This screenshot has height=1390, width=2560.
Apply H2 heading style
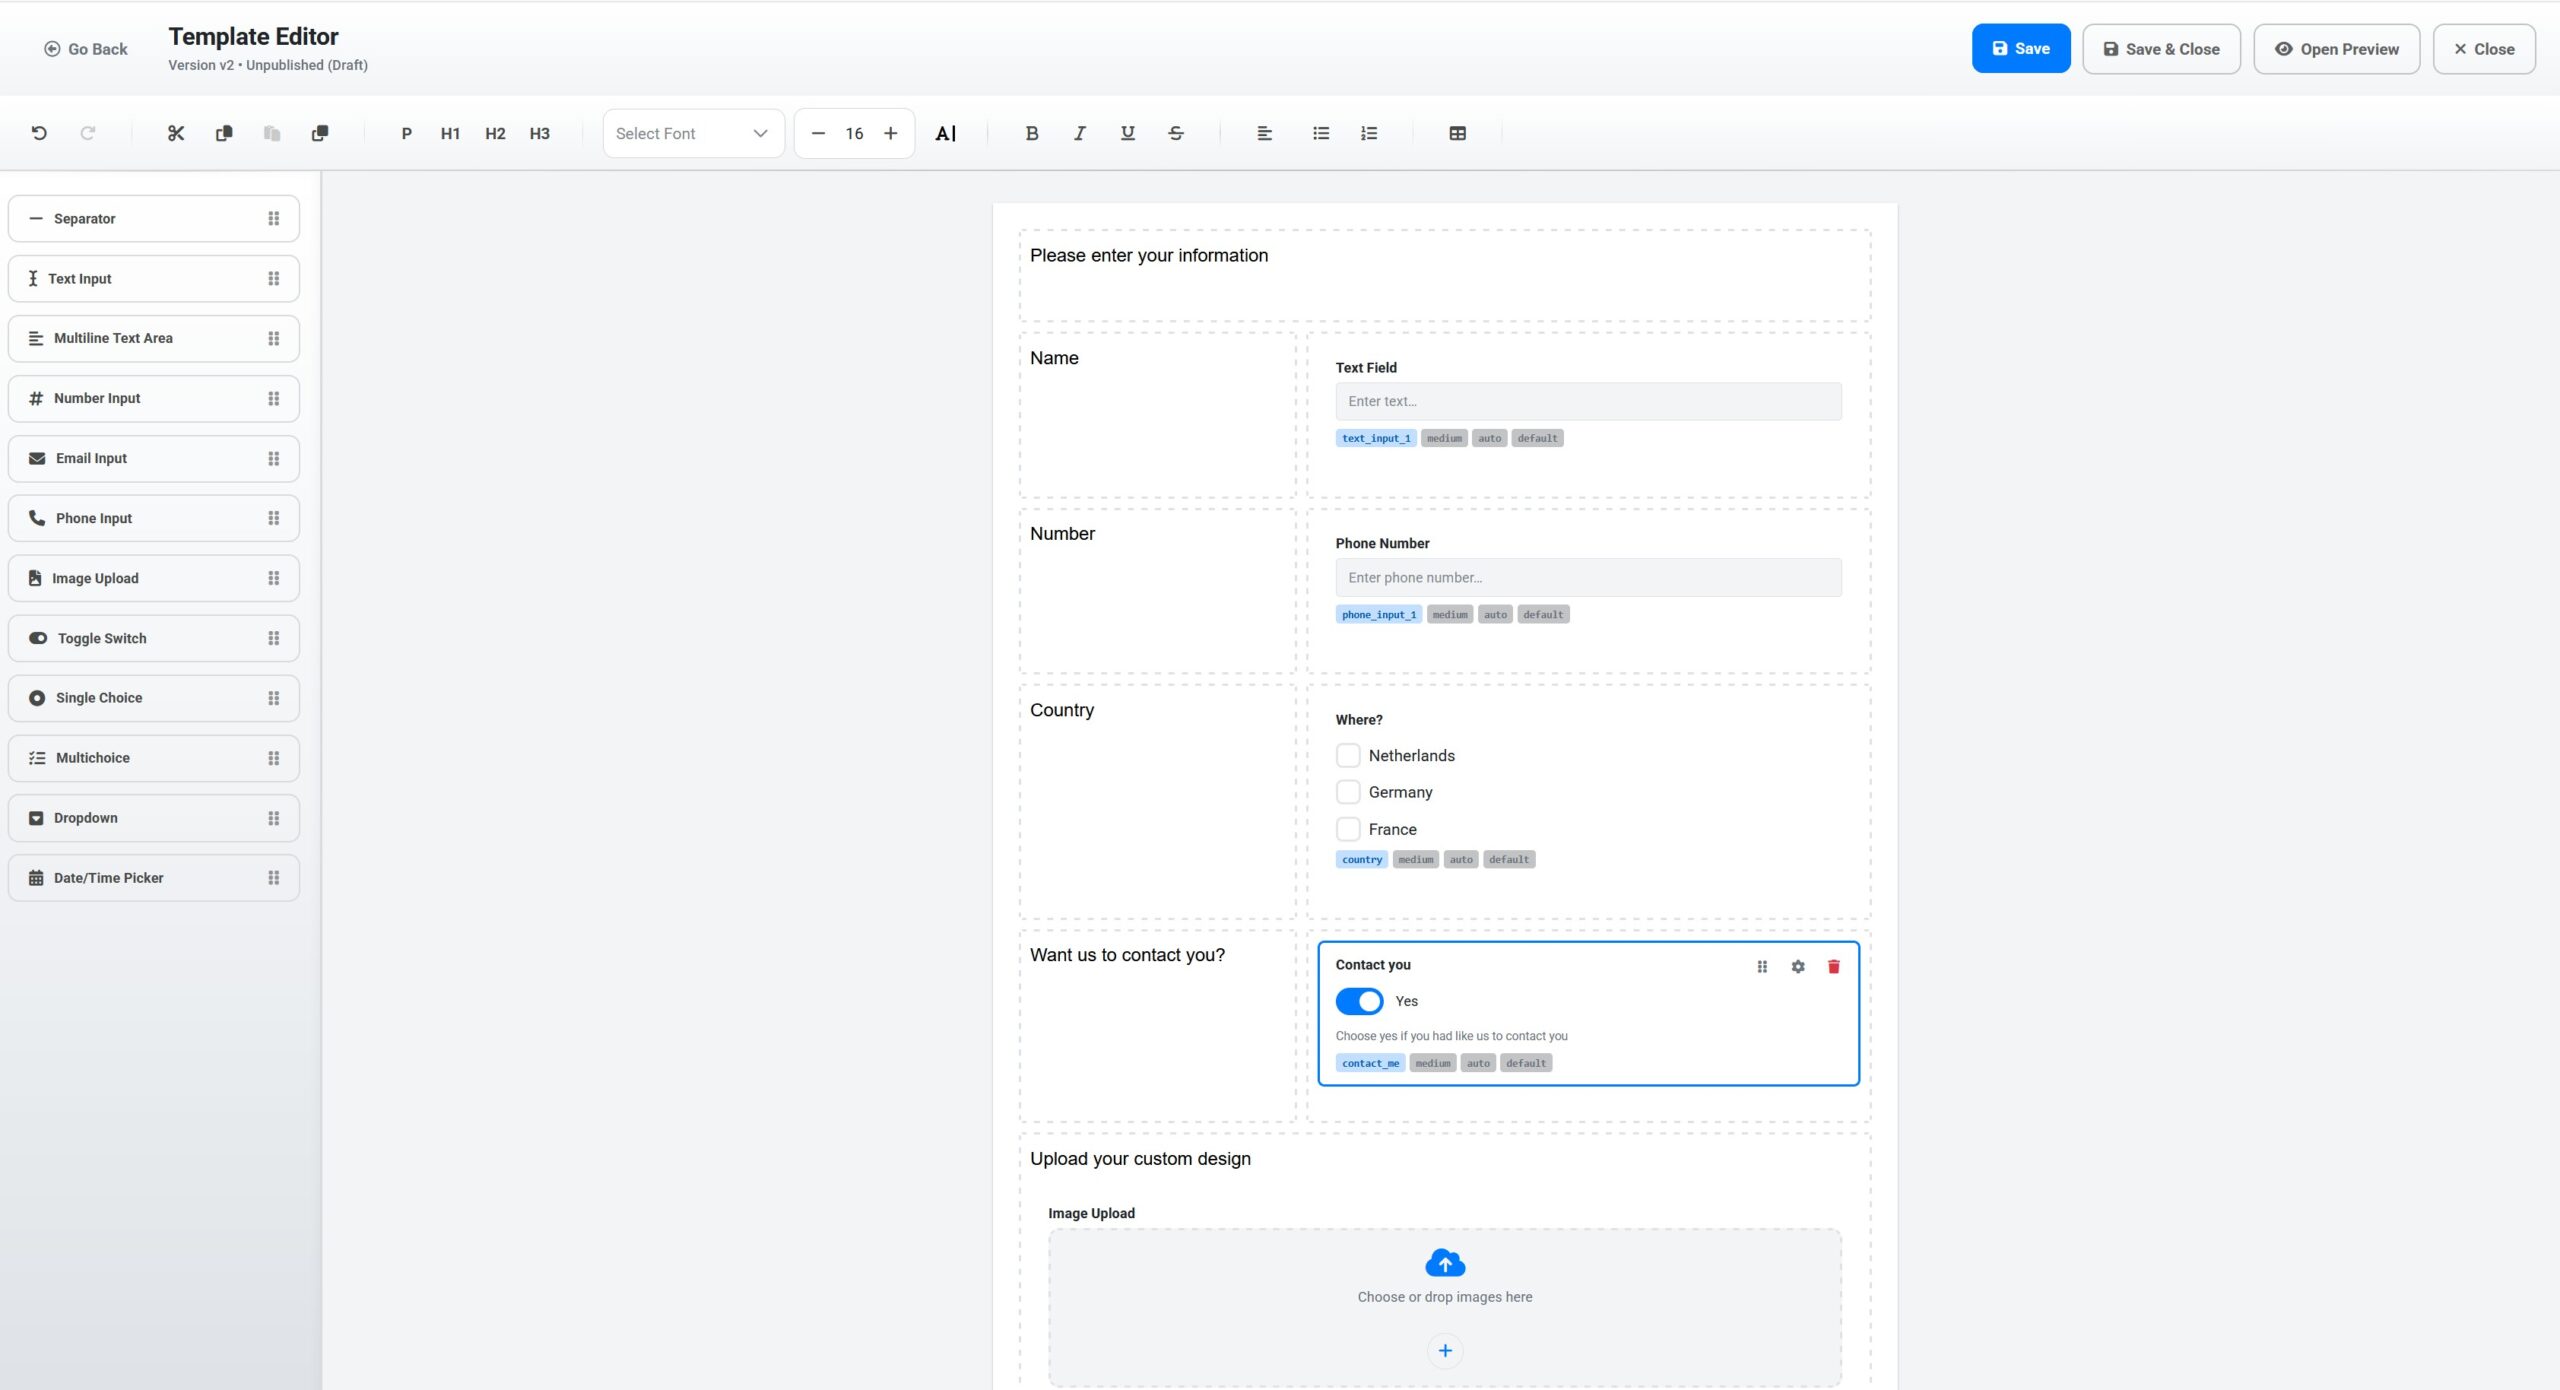(x=495, y=133)
